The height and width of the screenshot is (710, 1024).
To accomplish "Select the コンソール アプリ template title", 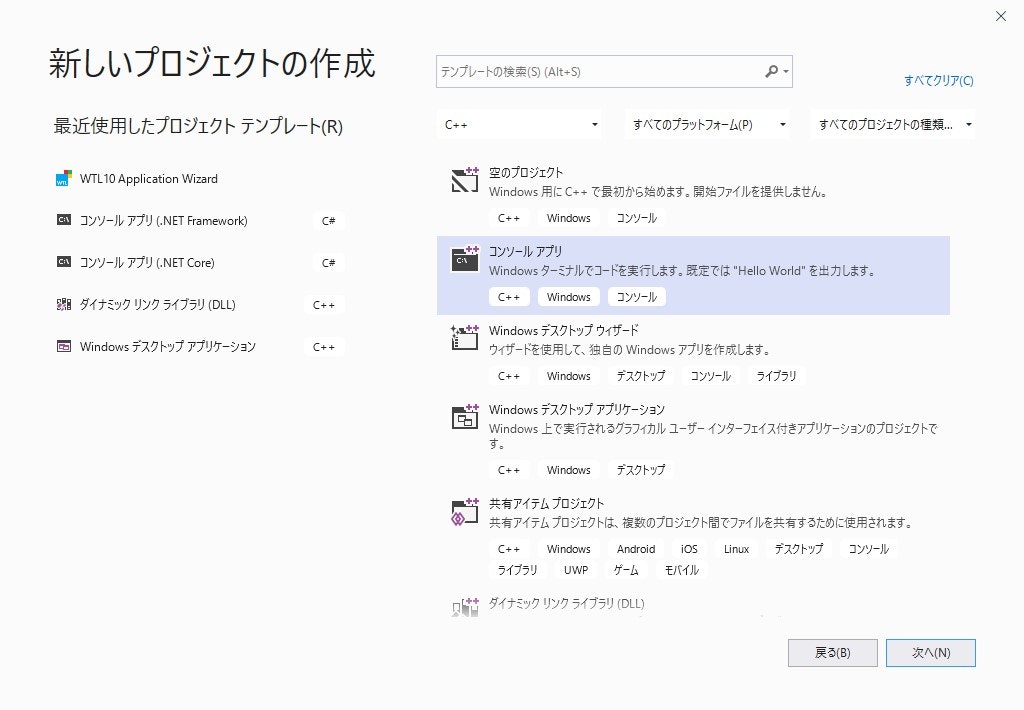I will click(525, 251).
